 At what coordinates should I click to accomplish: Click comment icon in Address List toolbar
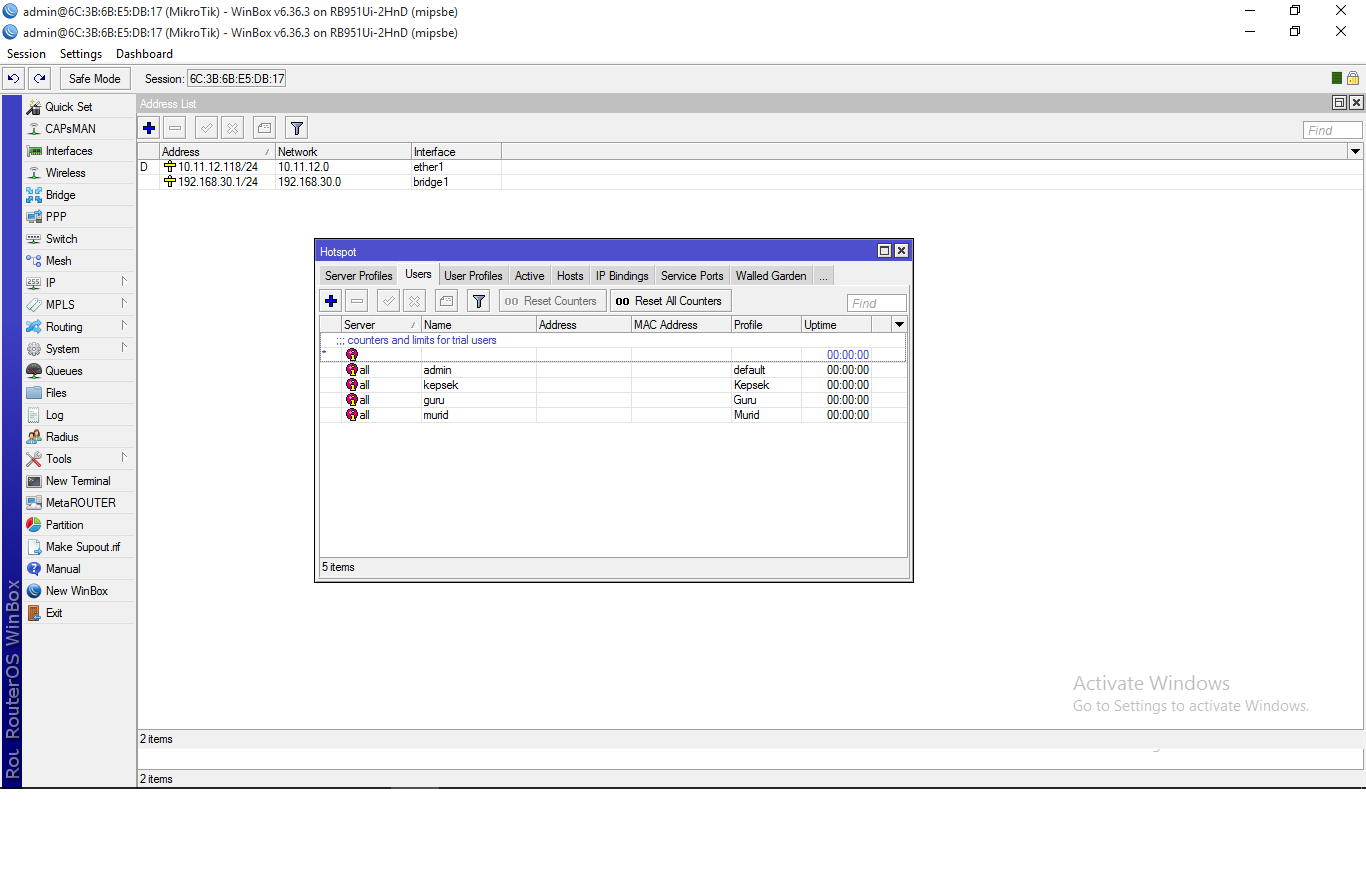click(264, 128)
